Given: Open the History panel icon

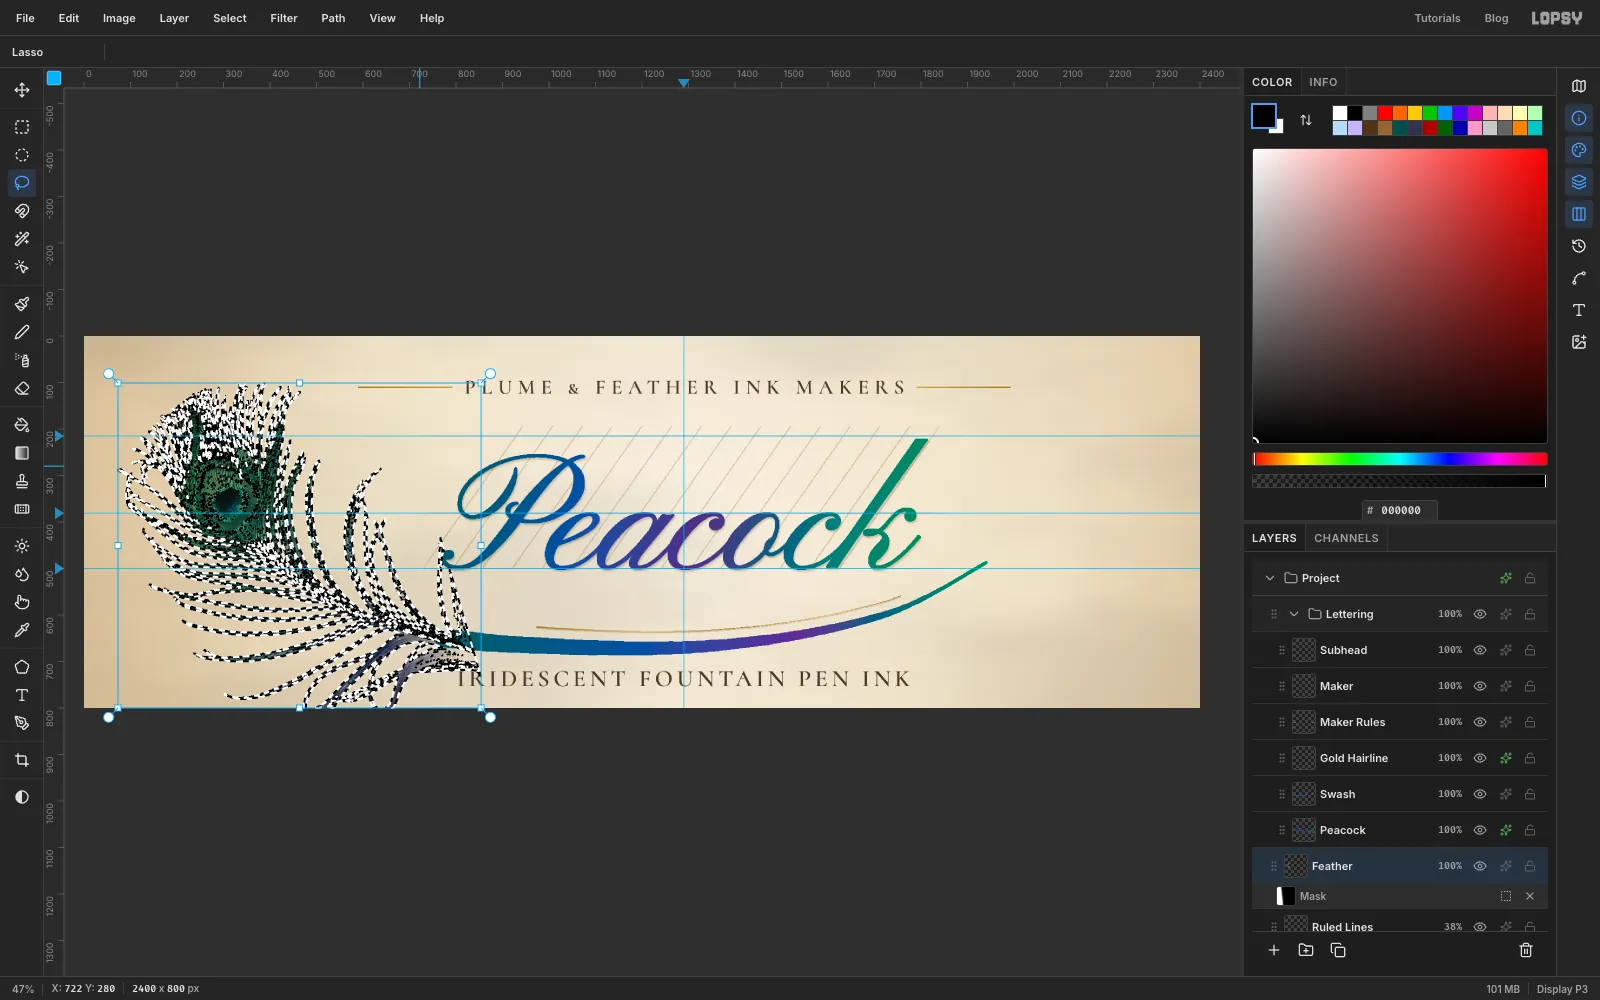Looking at the screenshot, I should pyautogui.click(x=1579, y=246).
